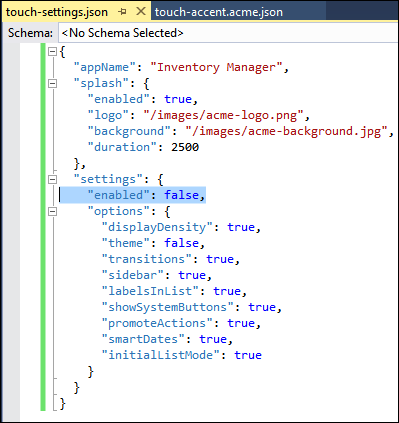The height and width of the screenshot is (423, 399).
Task: Click the highlighted "enabled": false line
Action: 133,195
